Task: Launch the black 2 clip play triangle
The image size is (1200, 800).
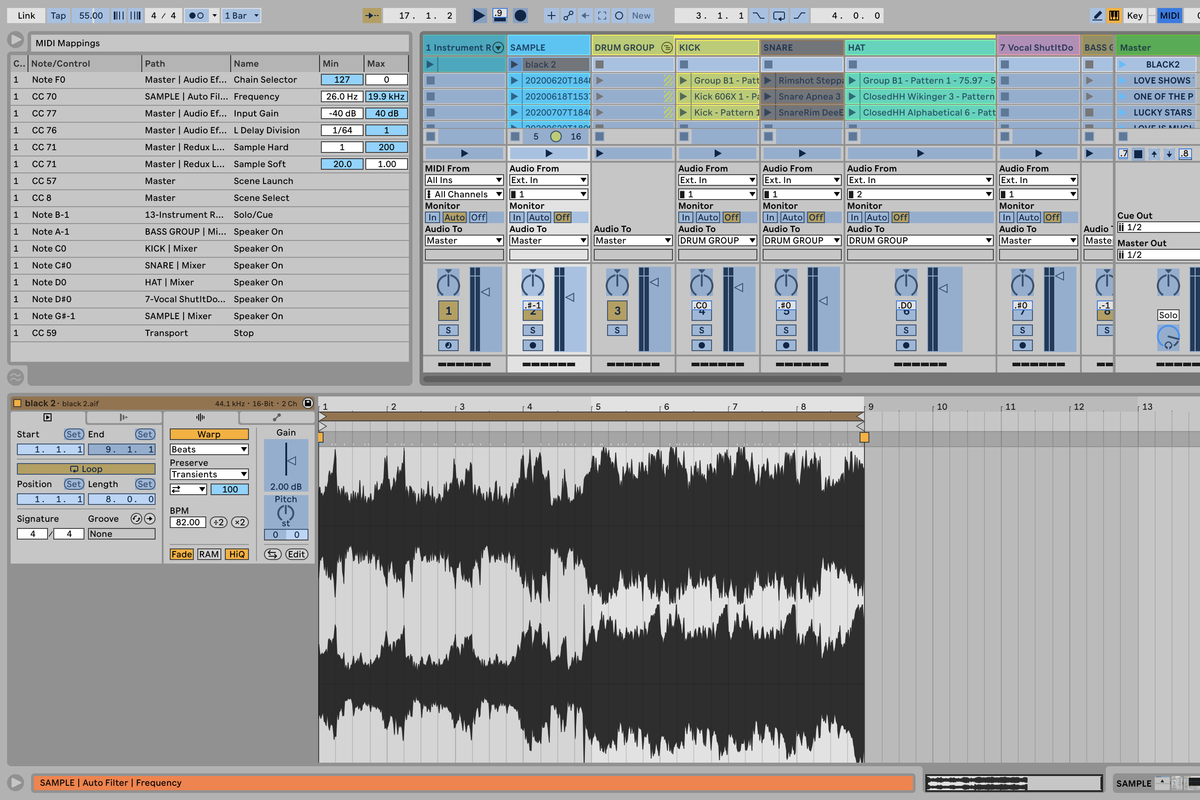Action: [516, 64]
